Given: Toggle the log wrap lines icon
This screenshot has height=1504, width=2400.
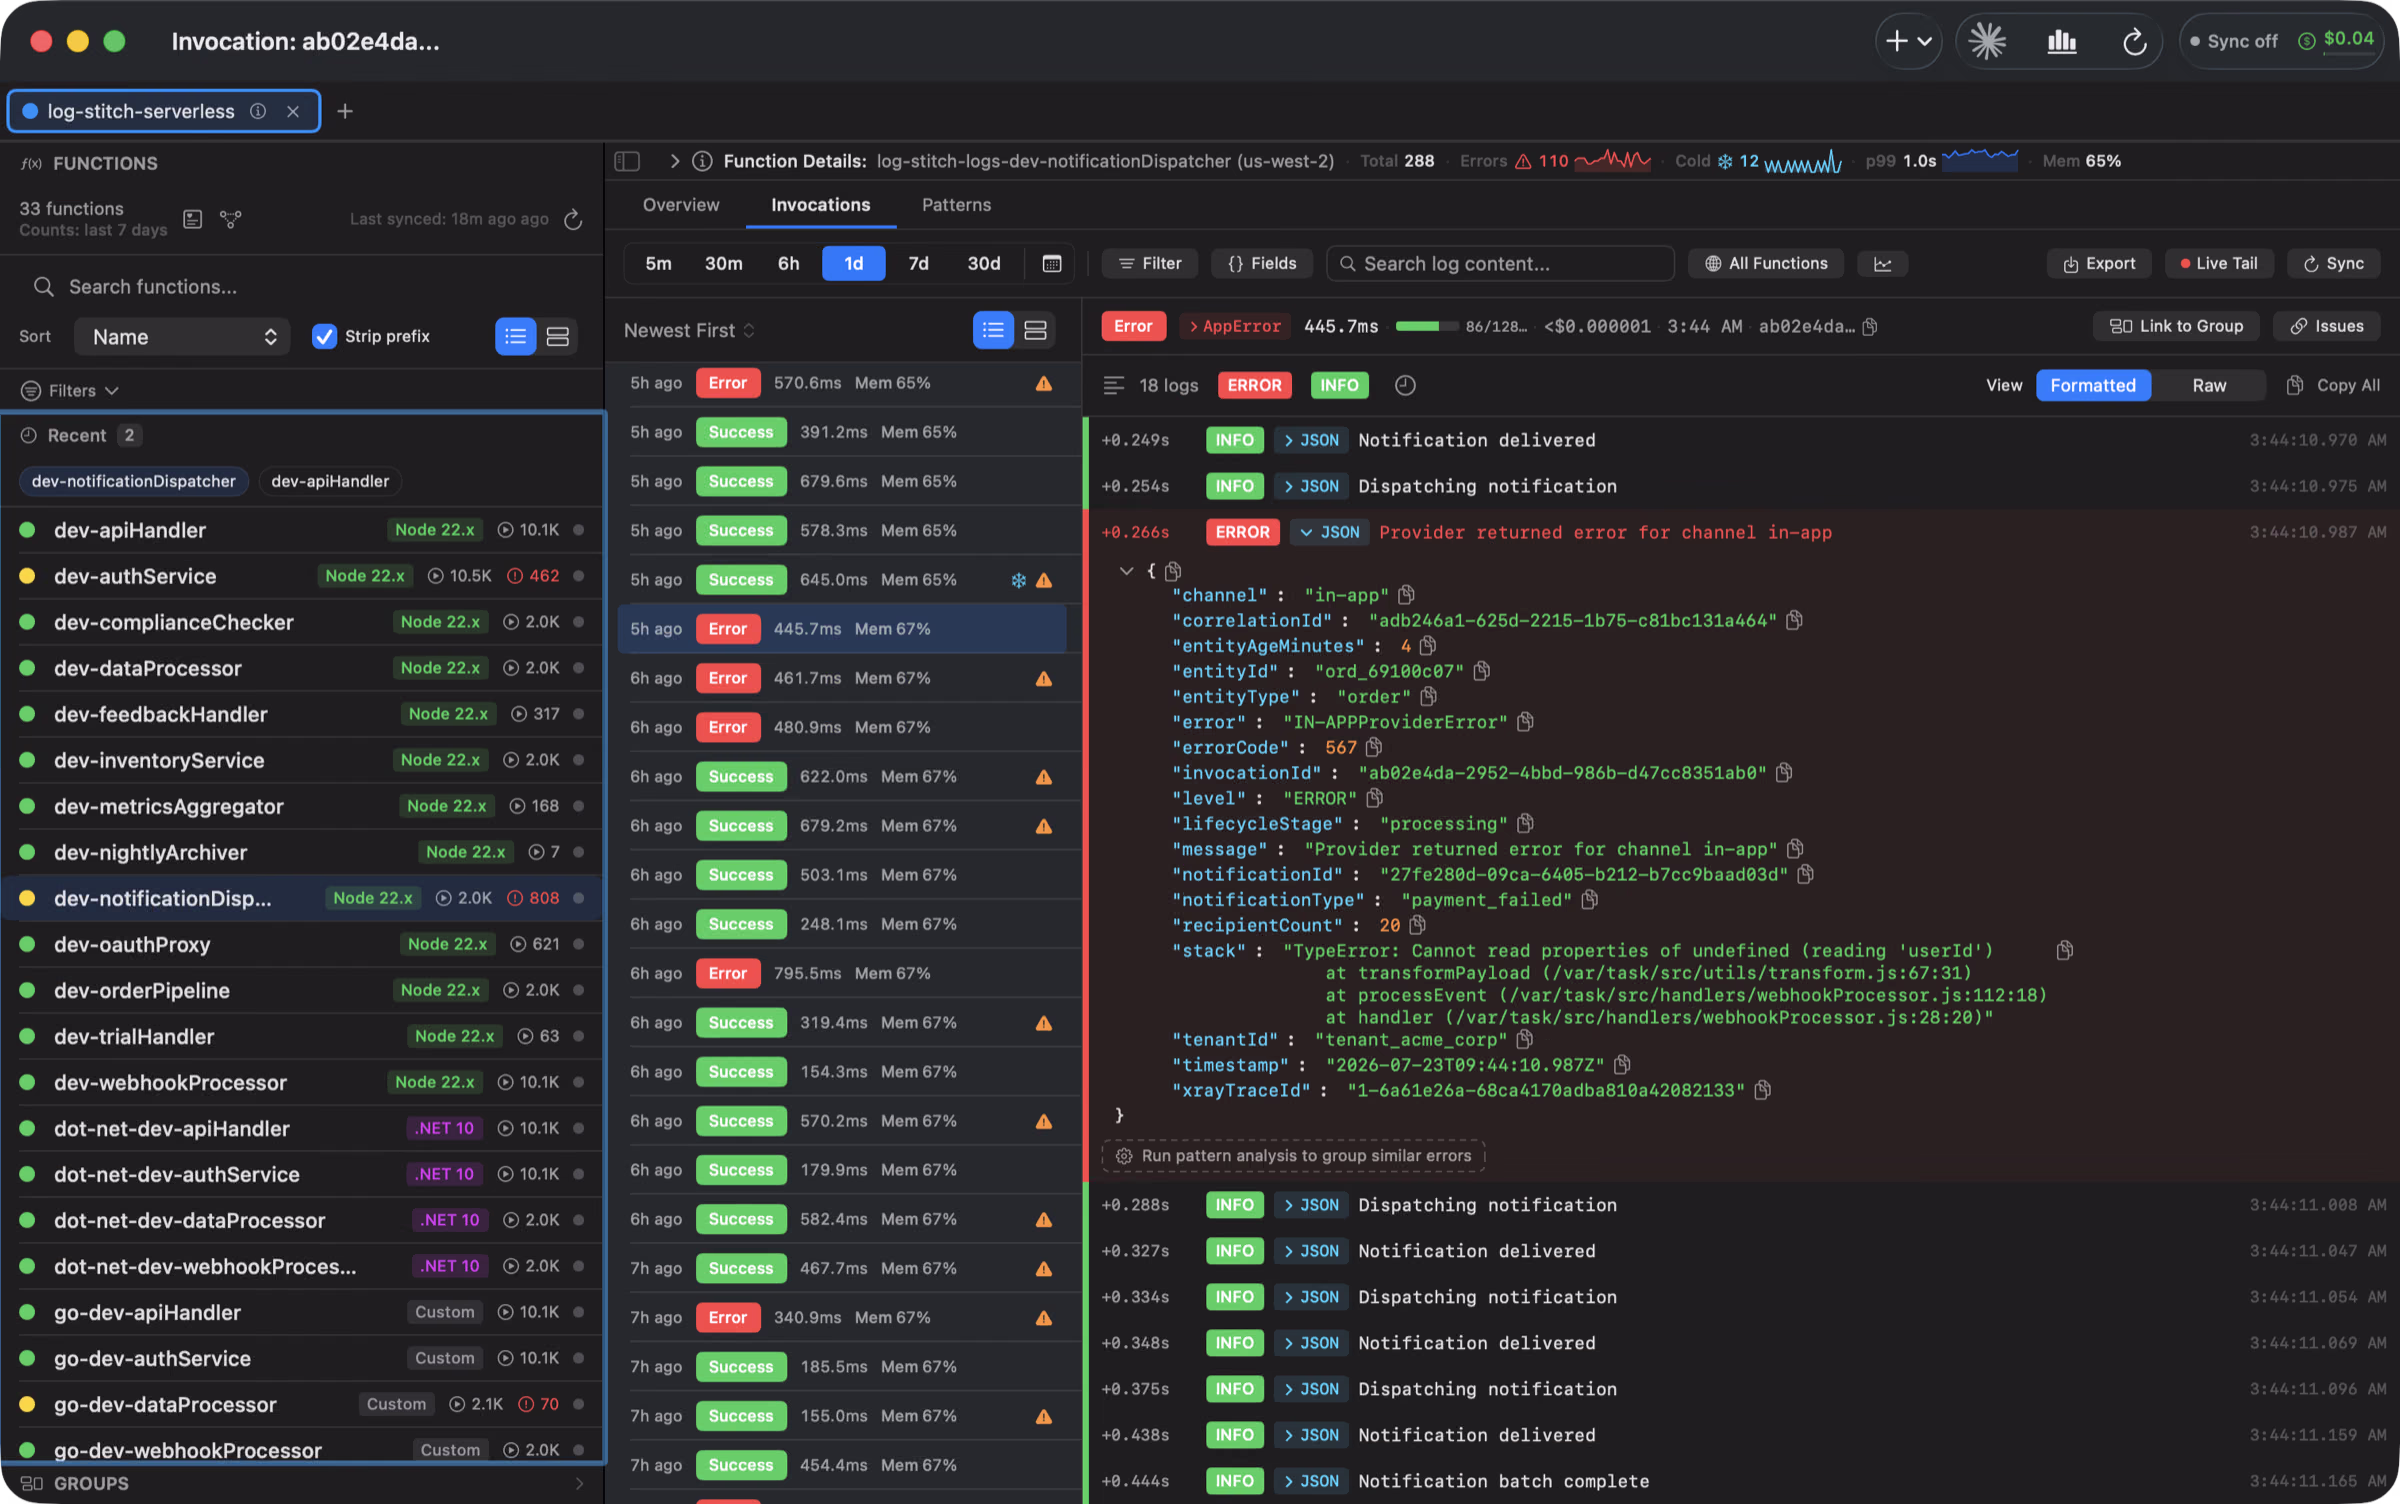Looking at the screenshot, I should [x=1113, y=385].
